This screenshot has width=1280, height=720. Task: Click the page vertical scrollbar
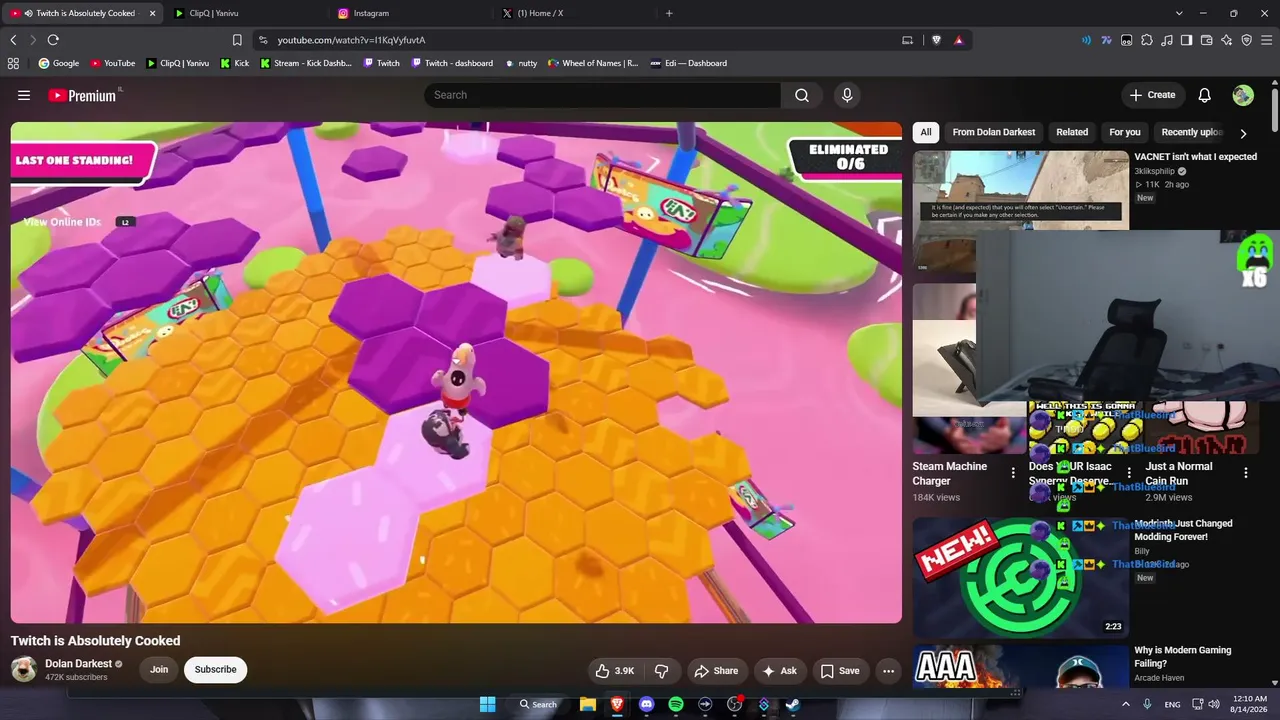1275,110
